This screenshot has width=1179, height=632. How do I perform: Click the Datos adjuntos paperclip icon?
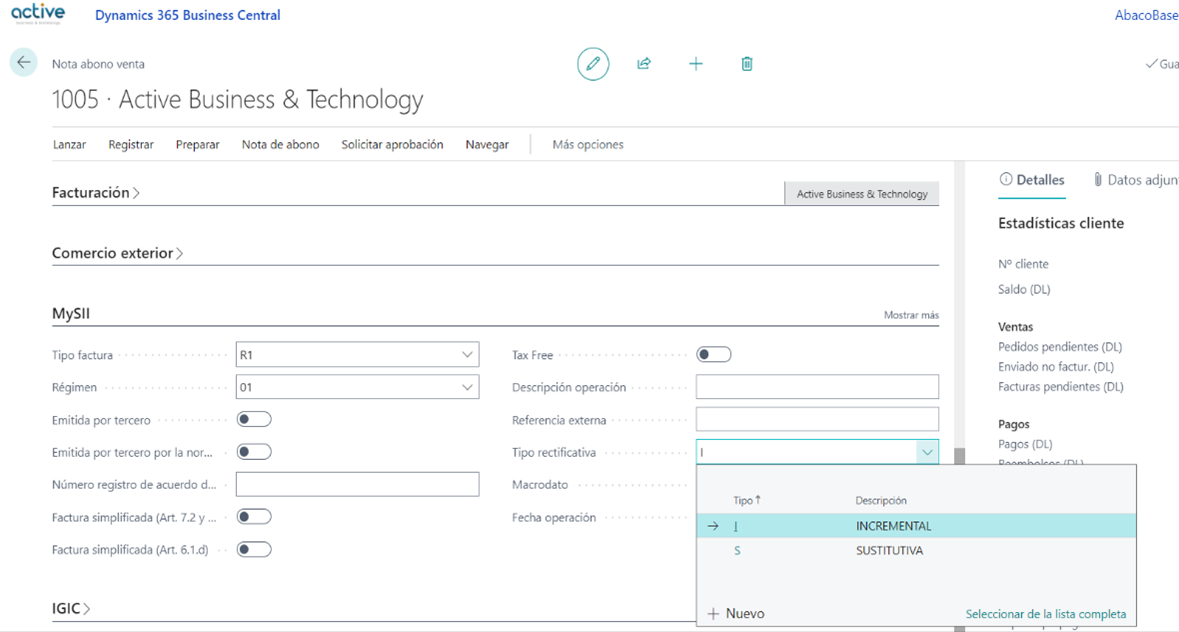click(x=1098, y=180)
